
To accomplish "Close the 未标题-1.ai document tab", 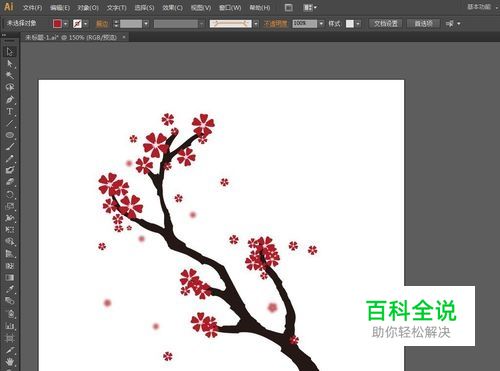I will pyautogui.click(x=124, y=37).
